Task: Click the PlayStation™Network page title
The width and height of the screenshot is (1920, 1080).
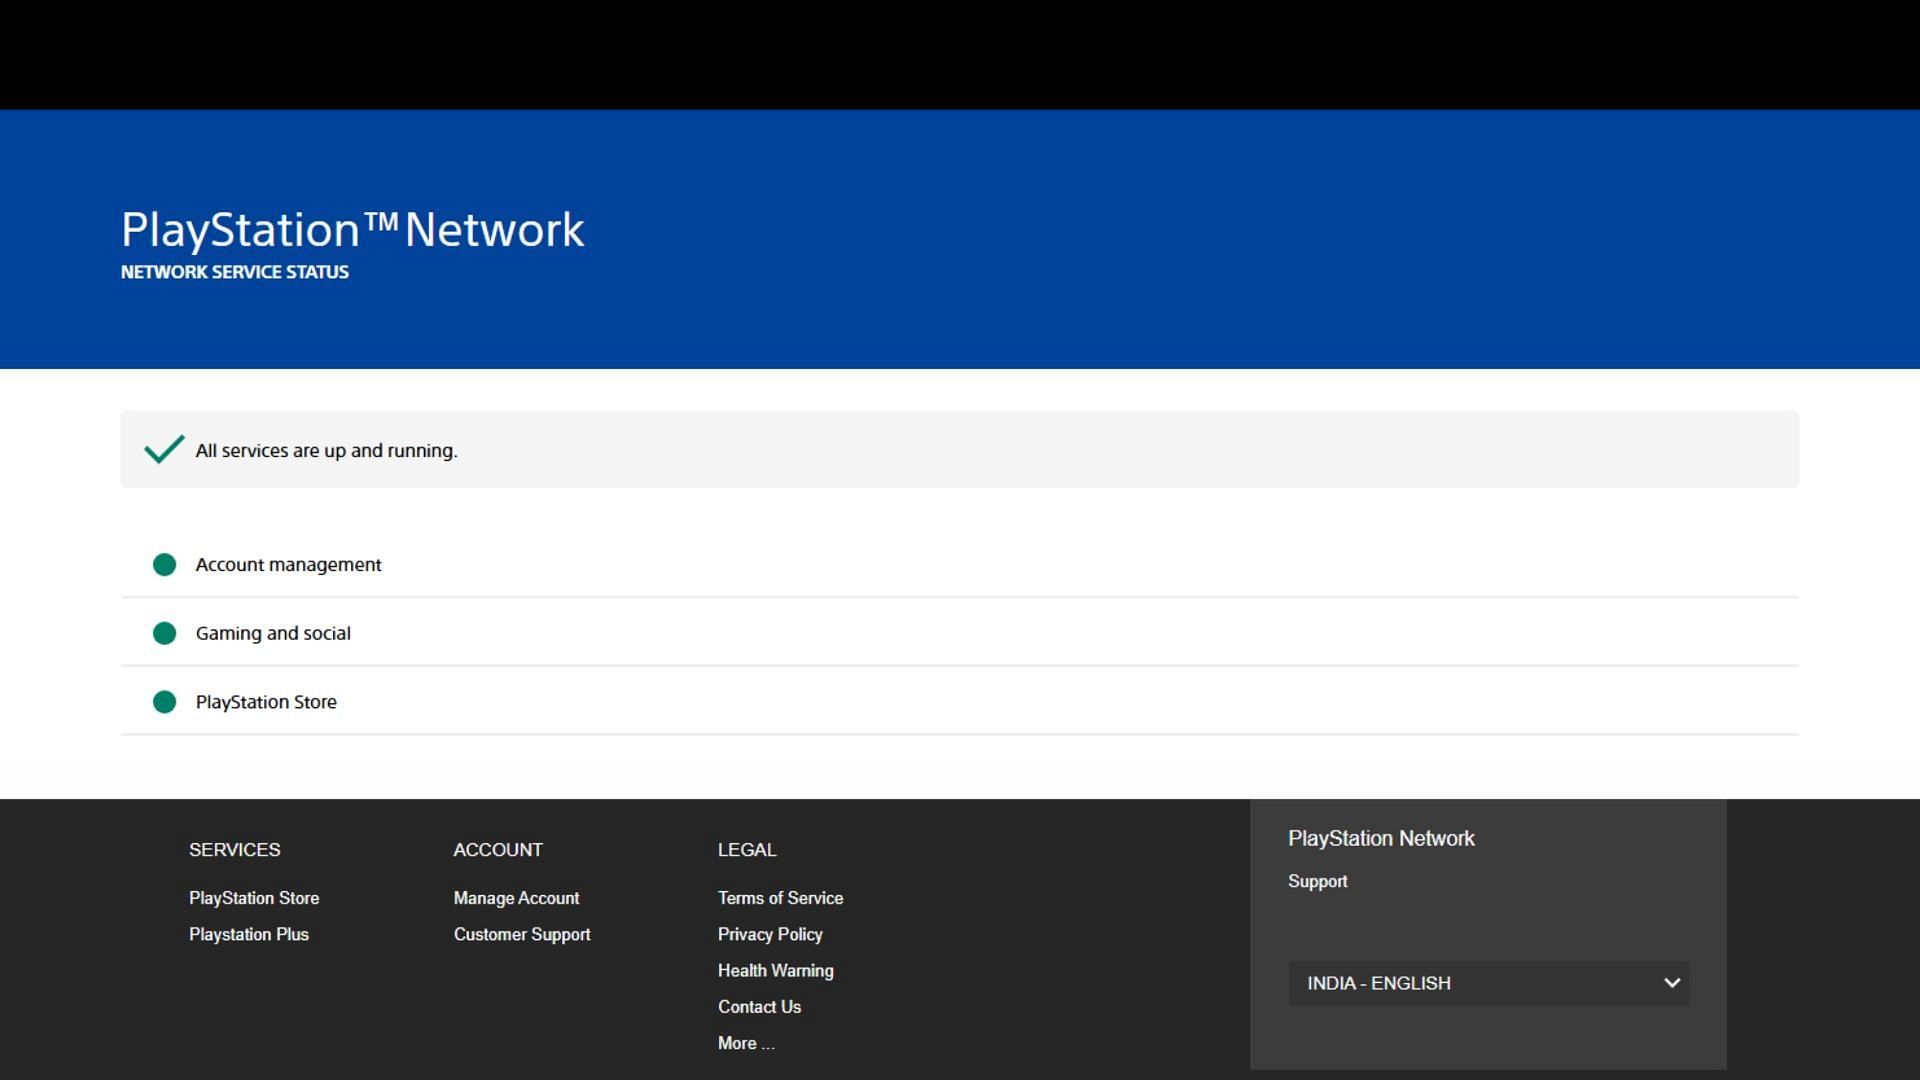Action: pos(352,230)
